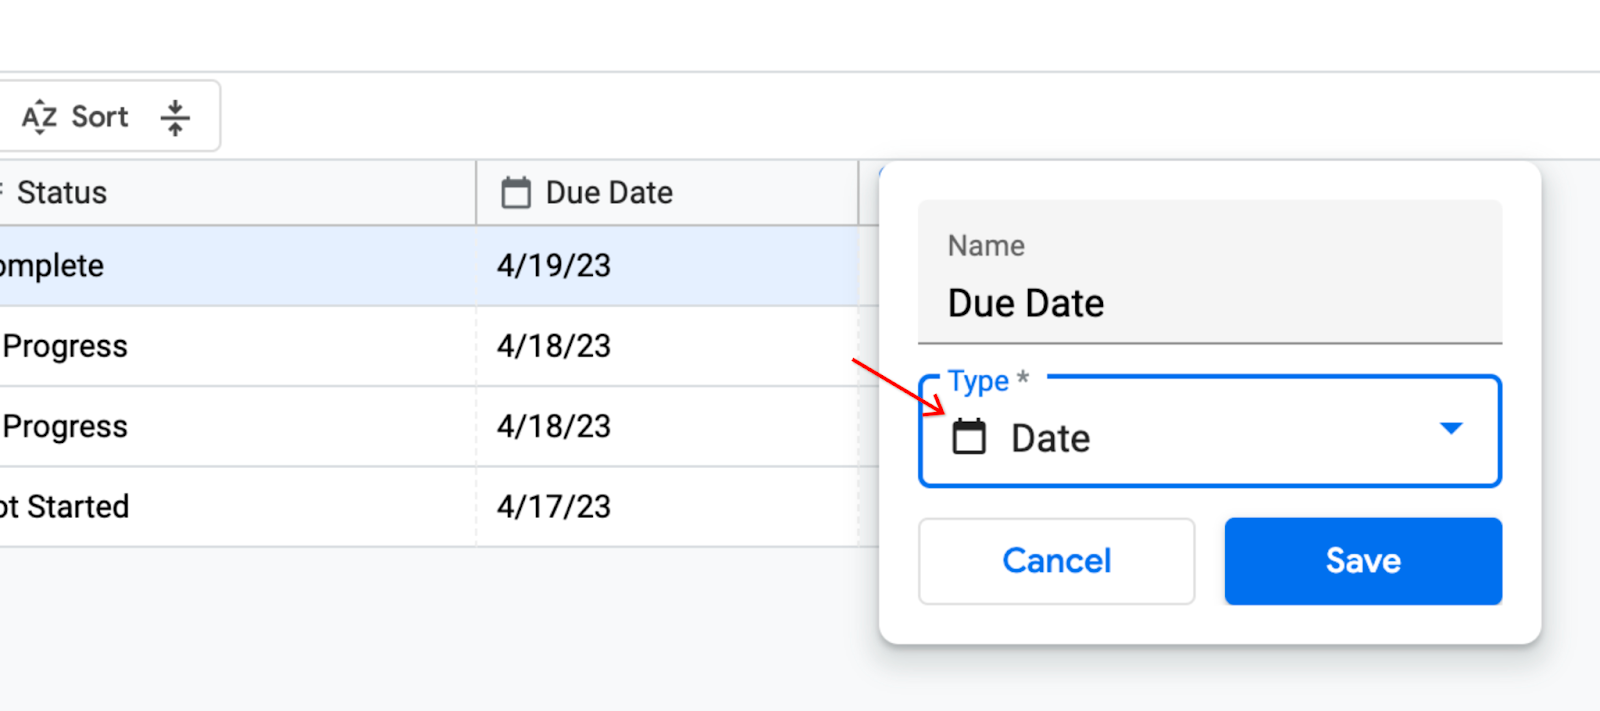Click the In Progress status cell
Image resolution: width=1600 pixels, height=711 pixels.
click(x=64, y=345)
